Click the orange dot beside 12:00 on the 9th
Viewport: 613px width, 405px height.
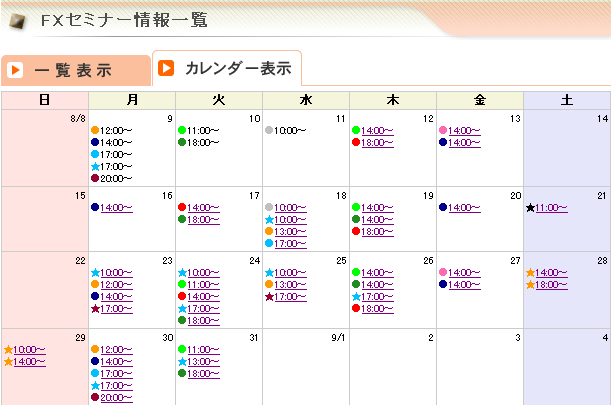[x=95, y=130]
